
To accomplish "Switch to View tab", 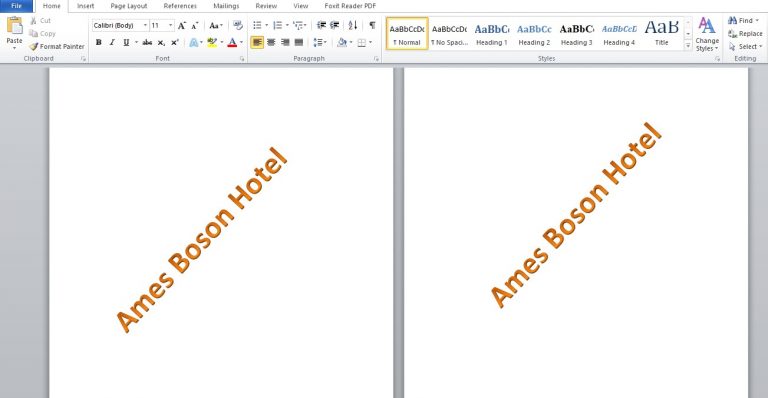I will click(301, 6).
